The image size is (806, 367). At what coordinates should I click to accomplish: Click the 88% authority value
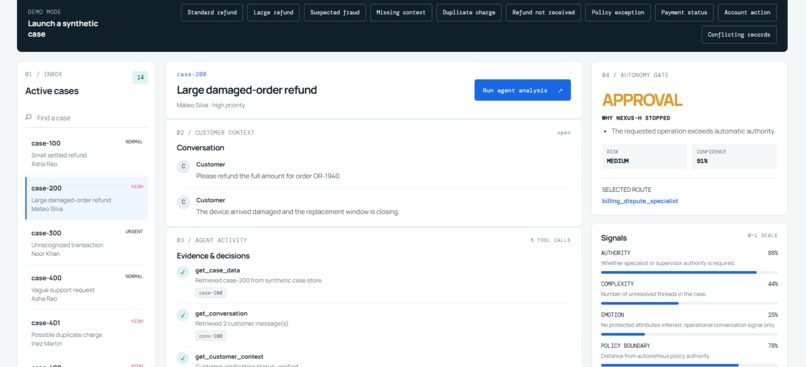pyautogui.click(x=773, y=253)
